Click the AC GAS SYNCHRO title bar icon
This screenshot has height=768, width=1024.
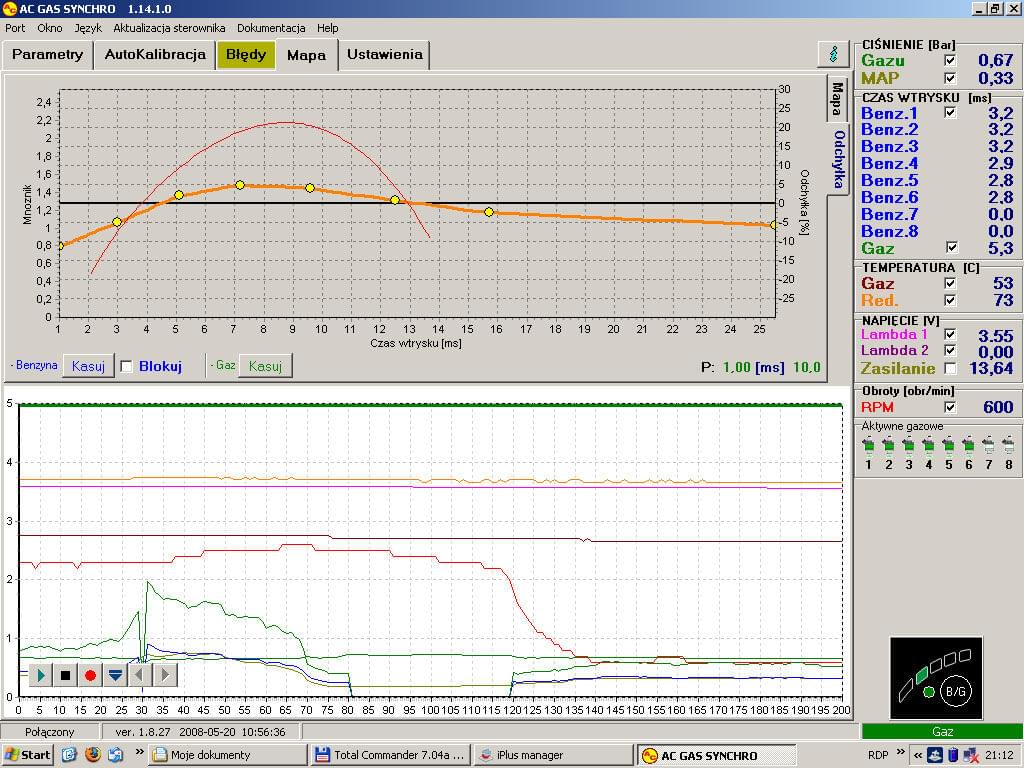9,8
